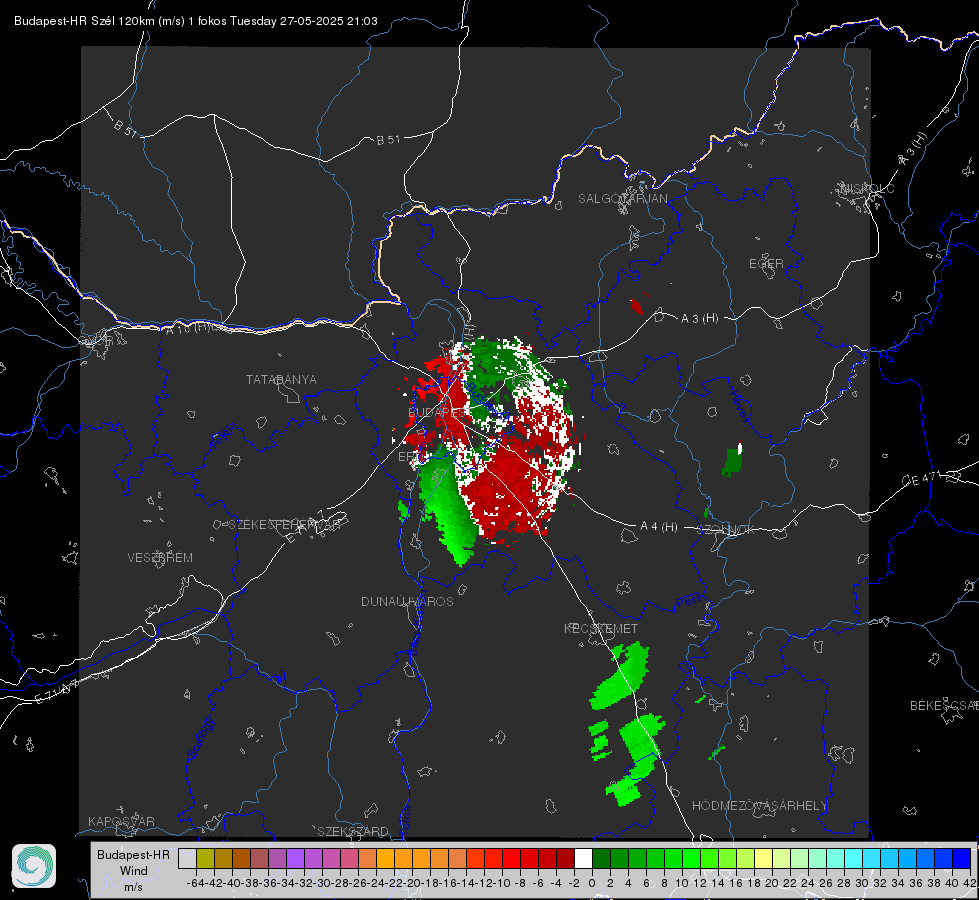The height and width of the screenshot is (900, 979).
Task: Click the MISKOLC city label
Action: (x=867, y=188)
